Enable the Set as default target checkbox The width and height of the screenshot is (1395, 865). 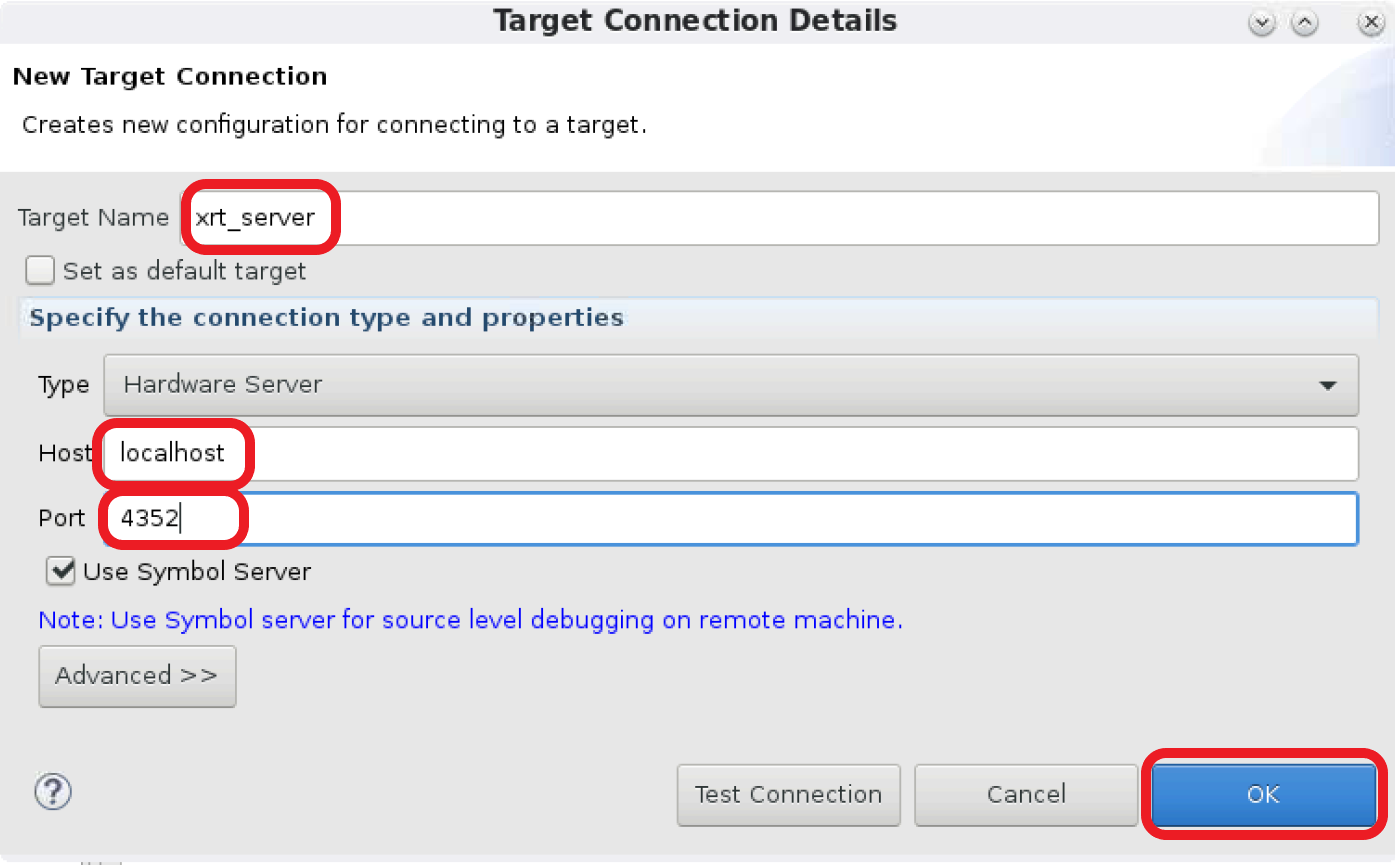[40, 271]
